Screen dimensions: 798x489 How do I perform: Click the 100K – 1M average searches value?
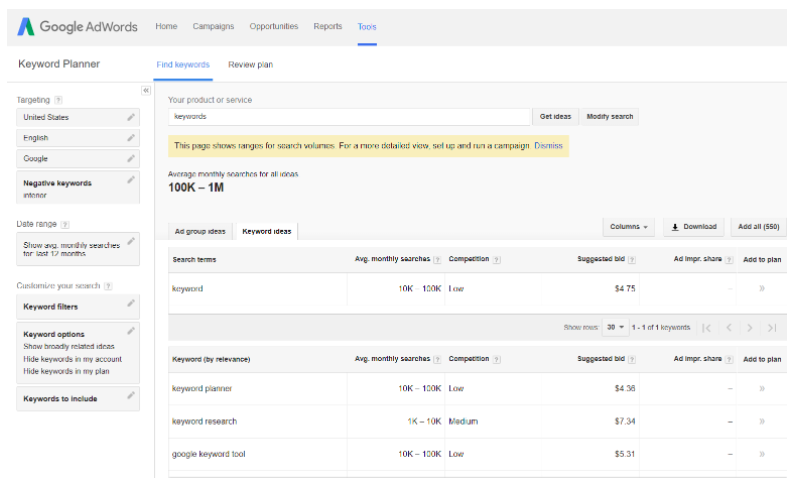[196, 188]
